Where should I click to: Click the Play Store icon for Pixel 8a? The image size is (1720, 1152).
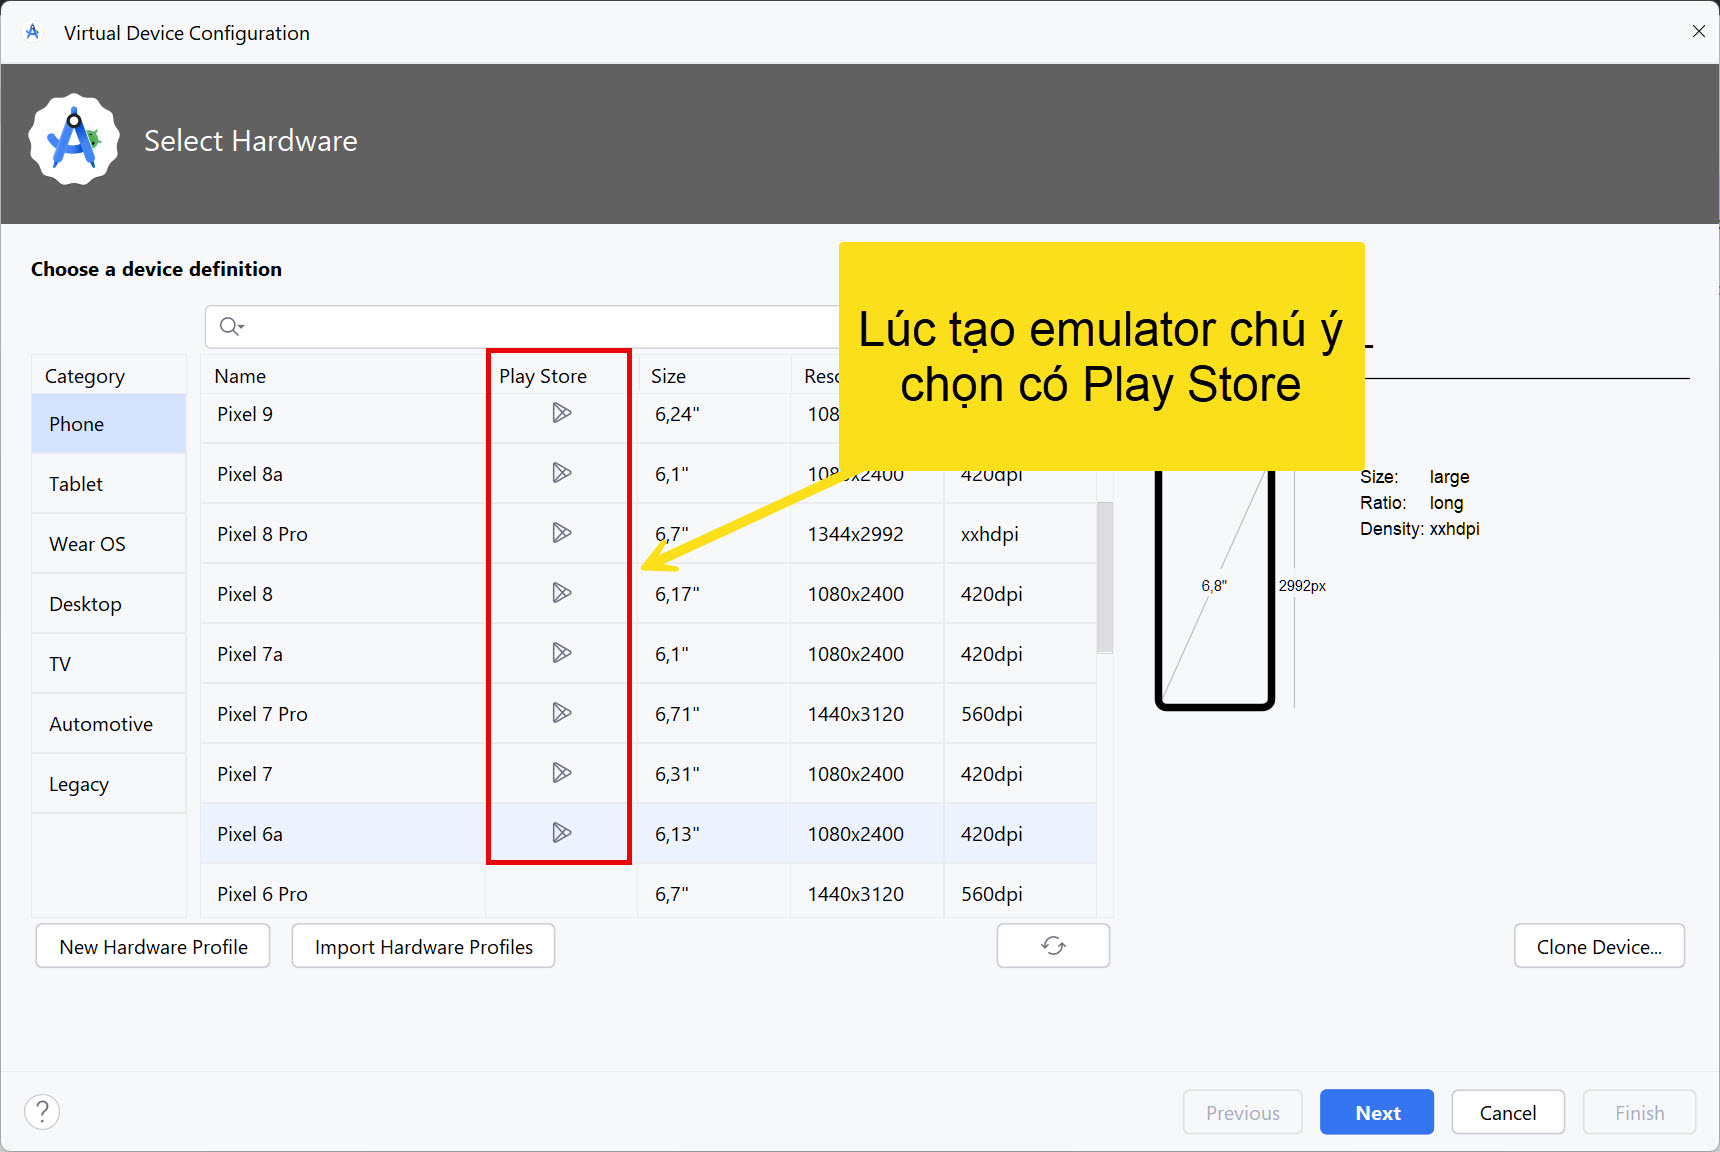tap(562, 473)
